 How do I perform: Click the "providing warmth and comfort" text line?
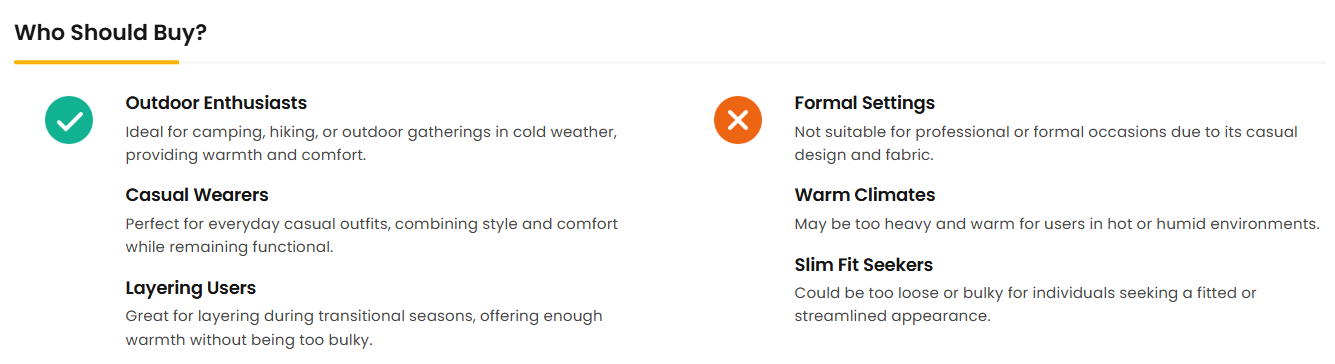[246, 156]
